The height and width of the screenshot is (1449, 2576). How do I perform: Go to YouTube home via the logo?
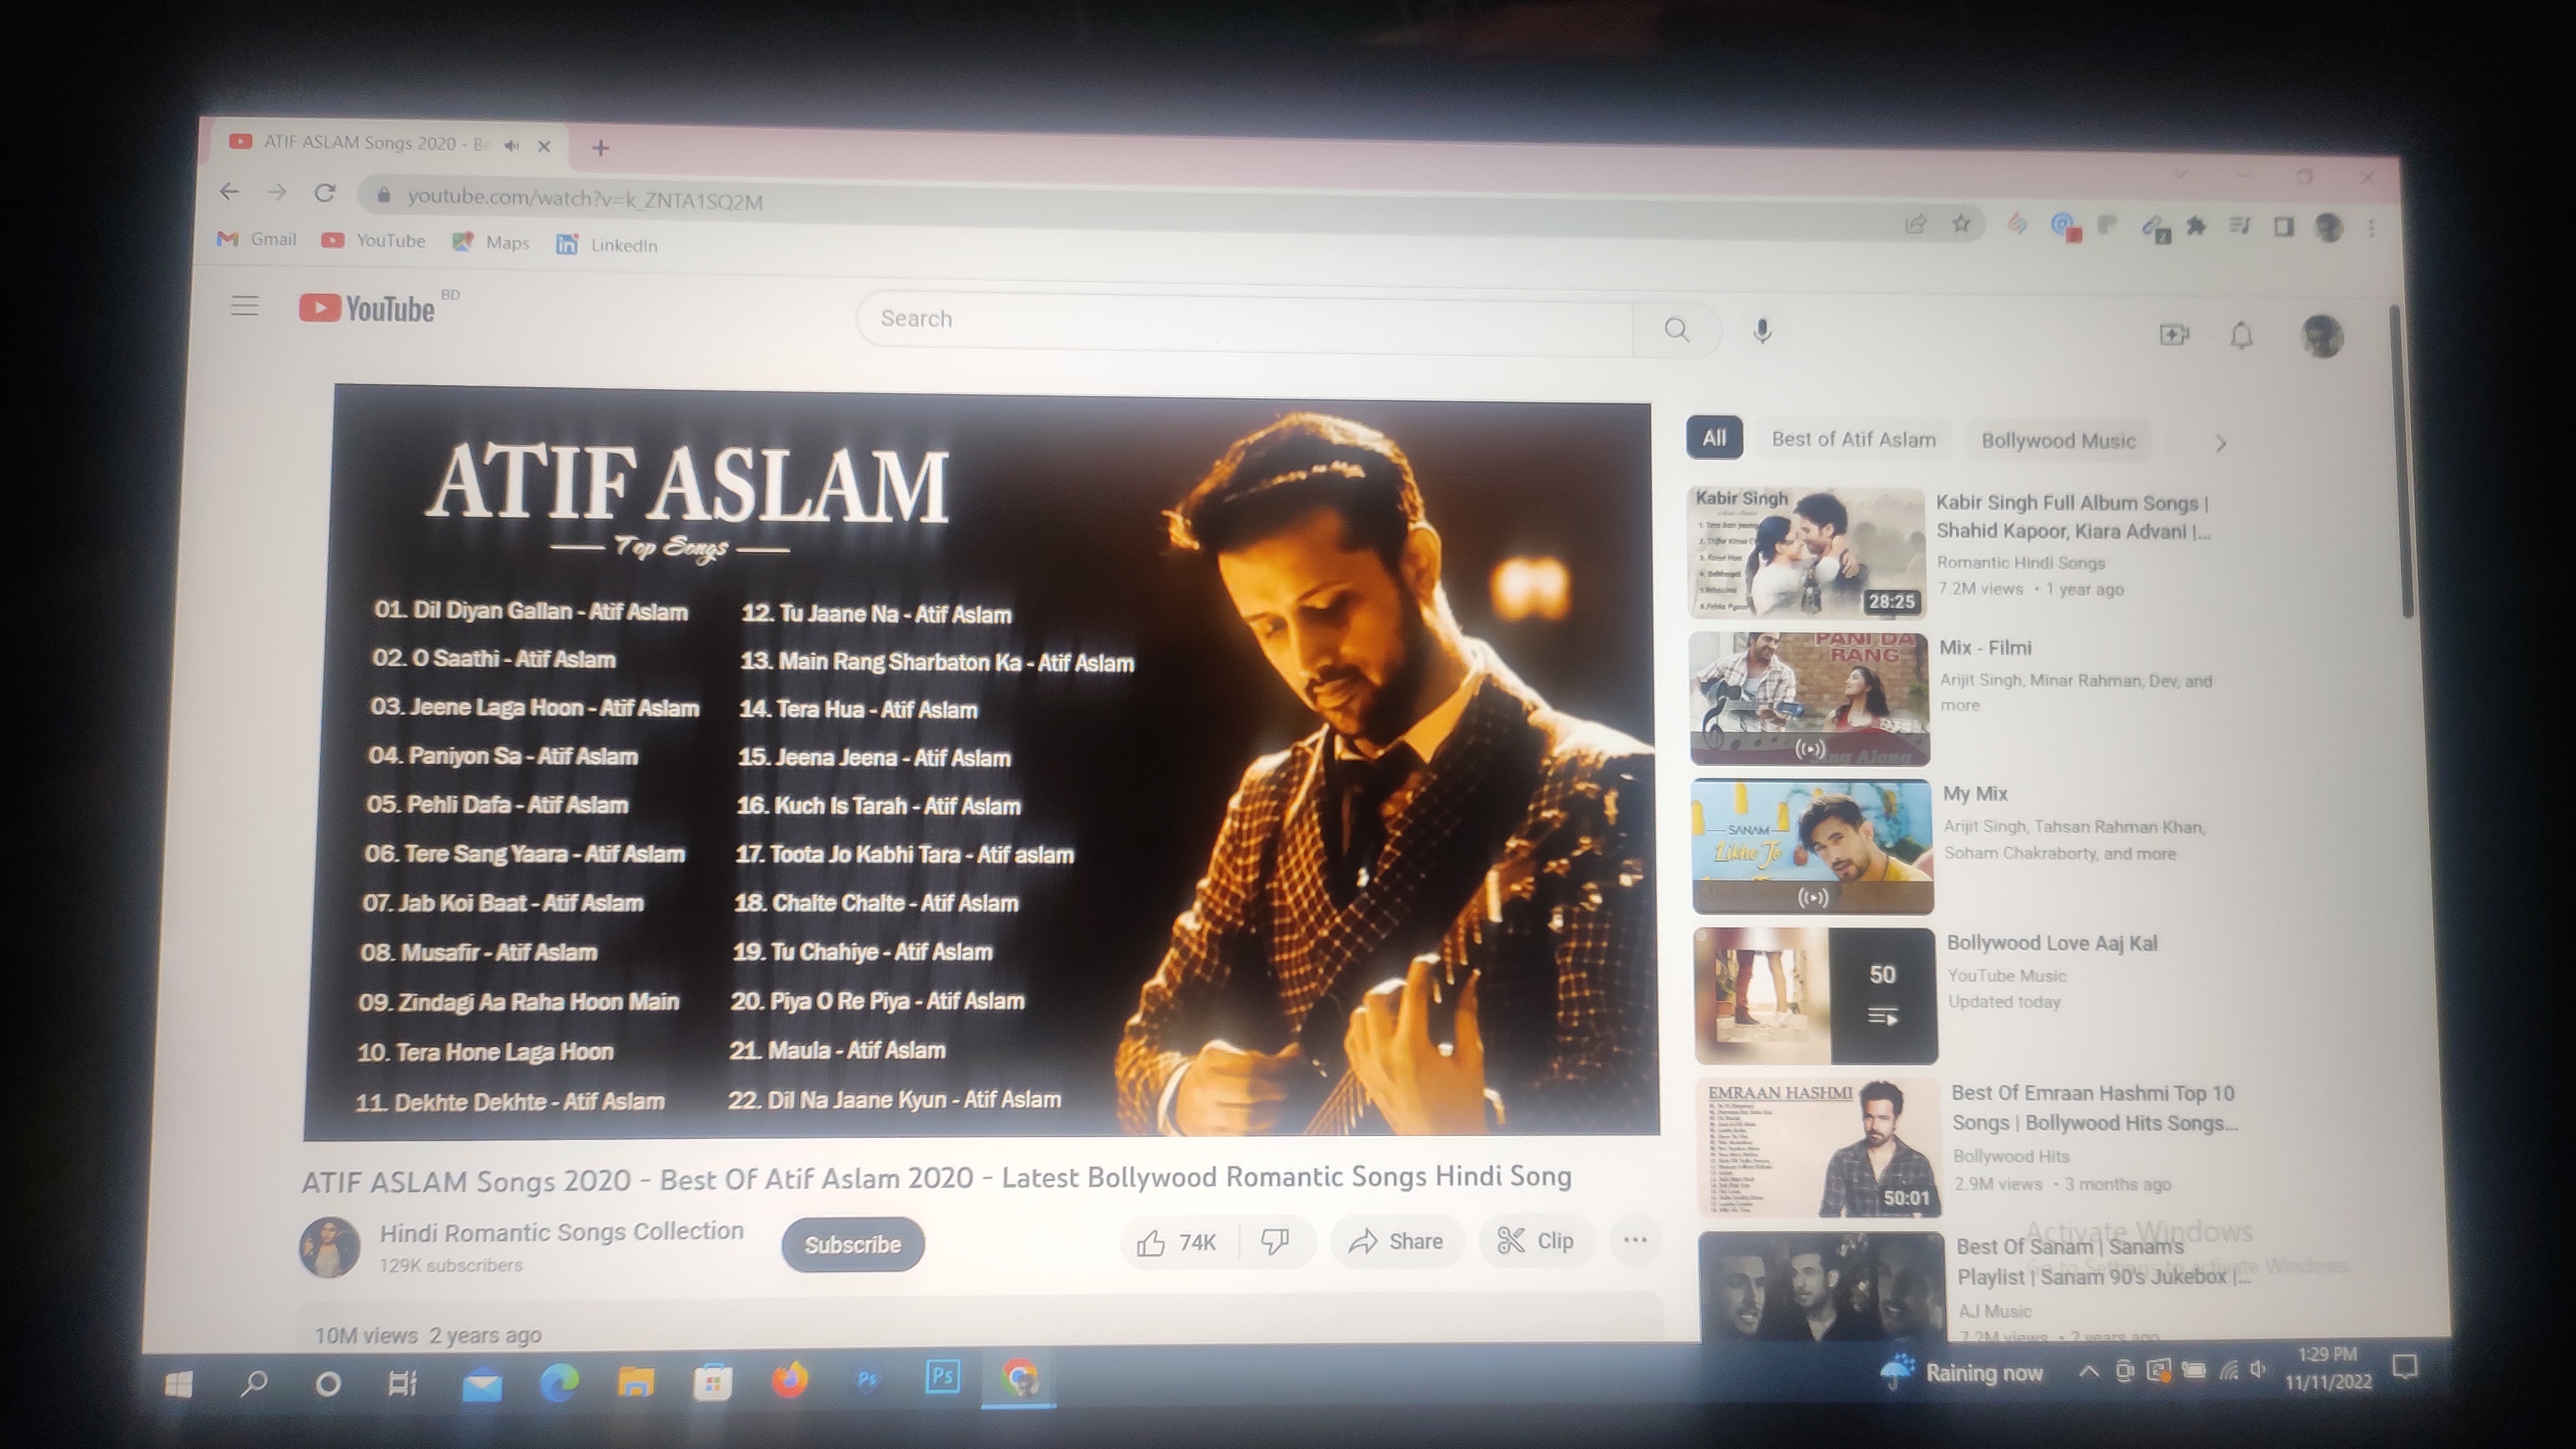(x=367, y=308)
